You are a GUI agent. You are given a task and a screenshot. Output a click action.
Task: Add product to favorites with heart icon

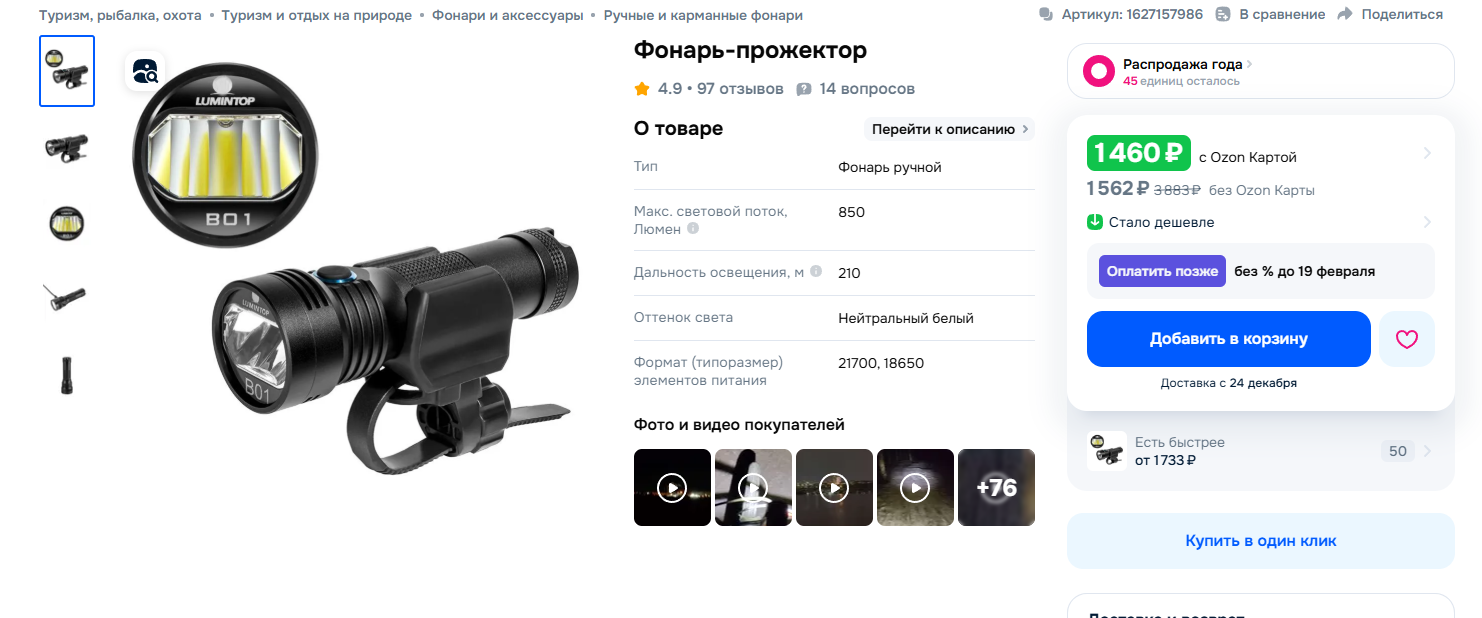(1406, 339)
